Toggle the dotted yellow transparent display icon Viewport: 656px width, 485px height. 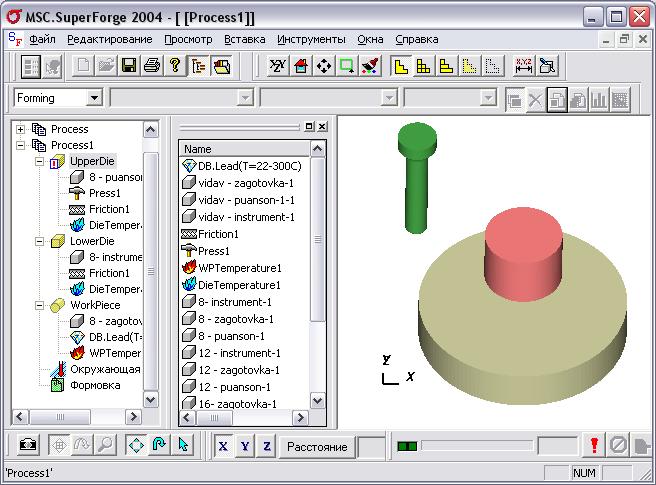pos(469,66)
